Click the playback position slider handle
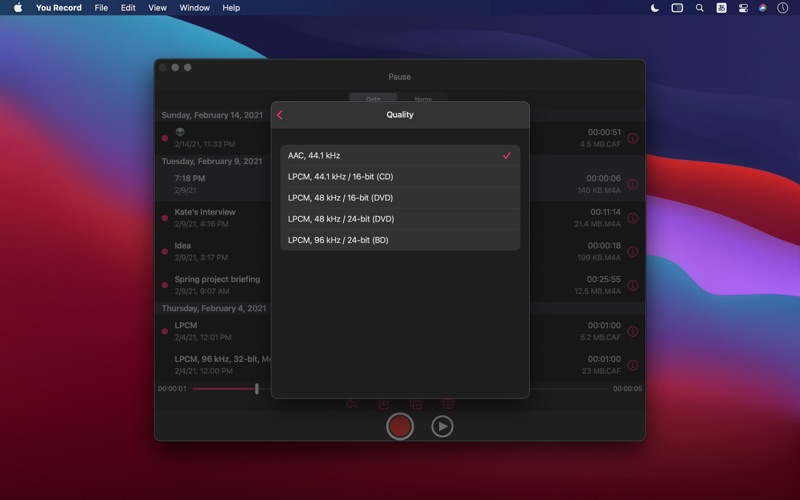The width and height of the screenshot is (800, 500). tap(257, 388)
